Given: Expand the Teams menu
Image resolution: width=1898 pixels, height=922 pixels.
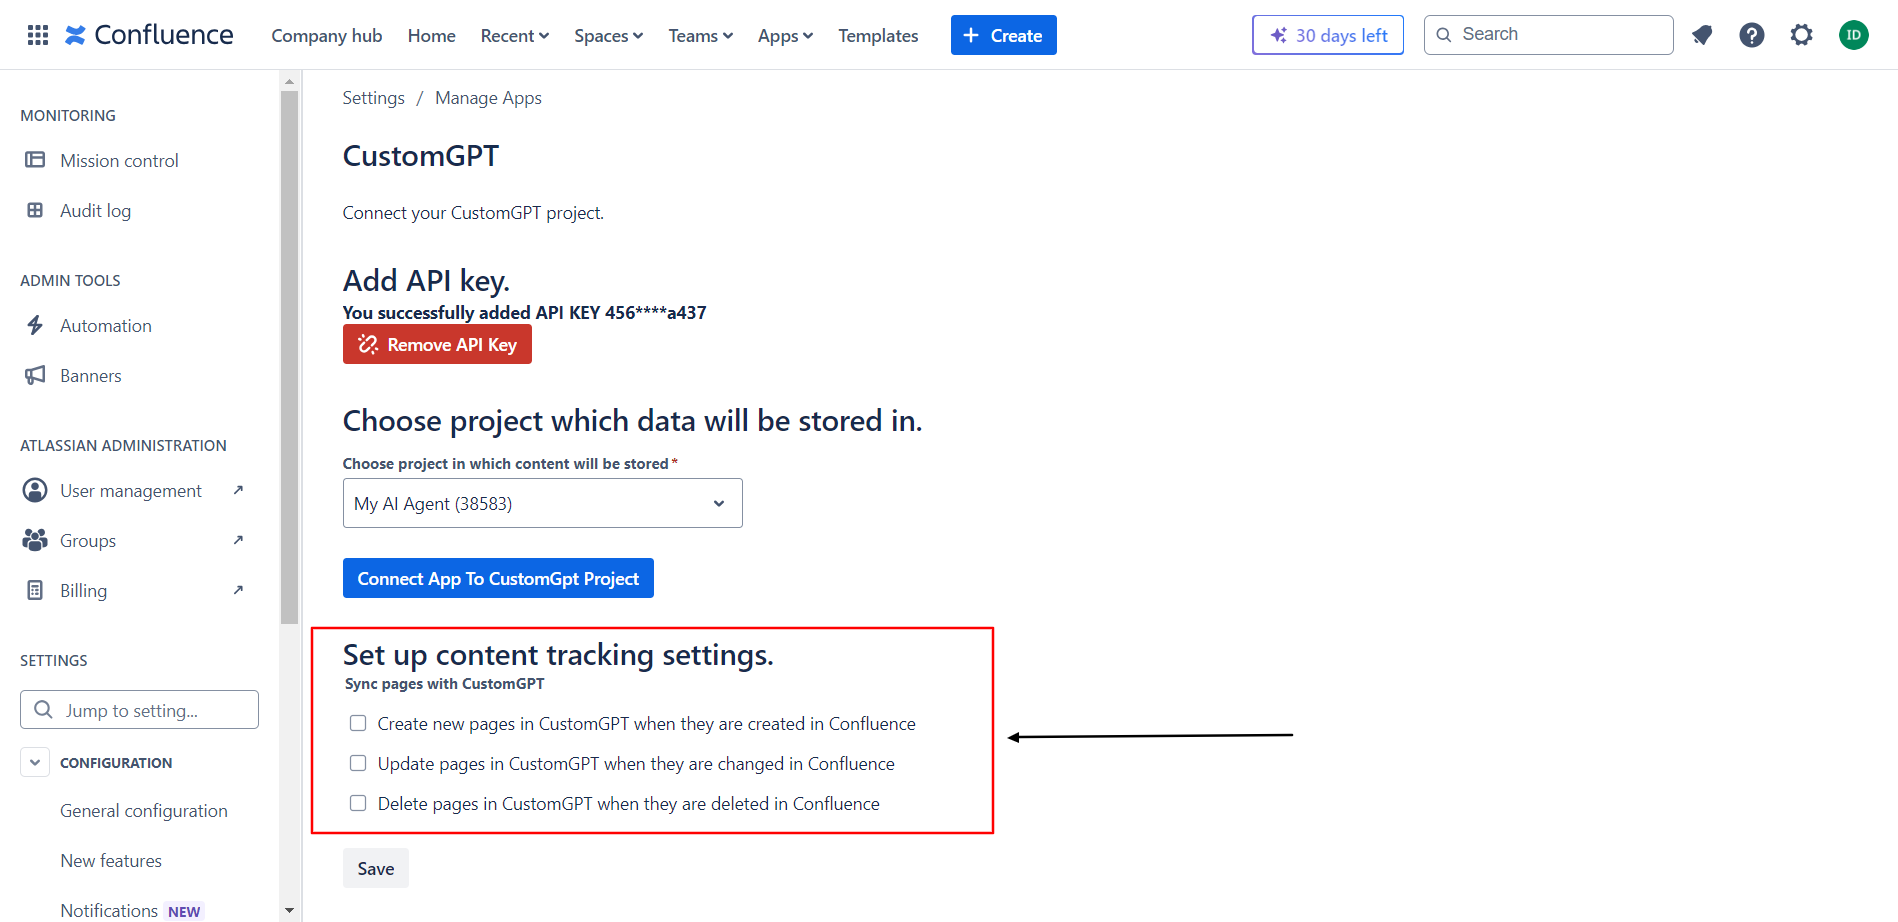Looking at the screenshot, I should (700, 36).
